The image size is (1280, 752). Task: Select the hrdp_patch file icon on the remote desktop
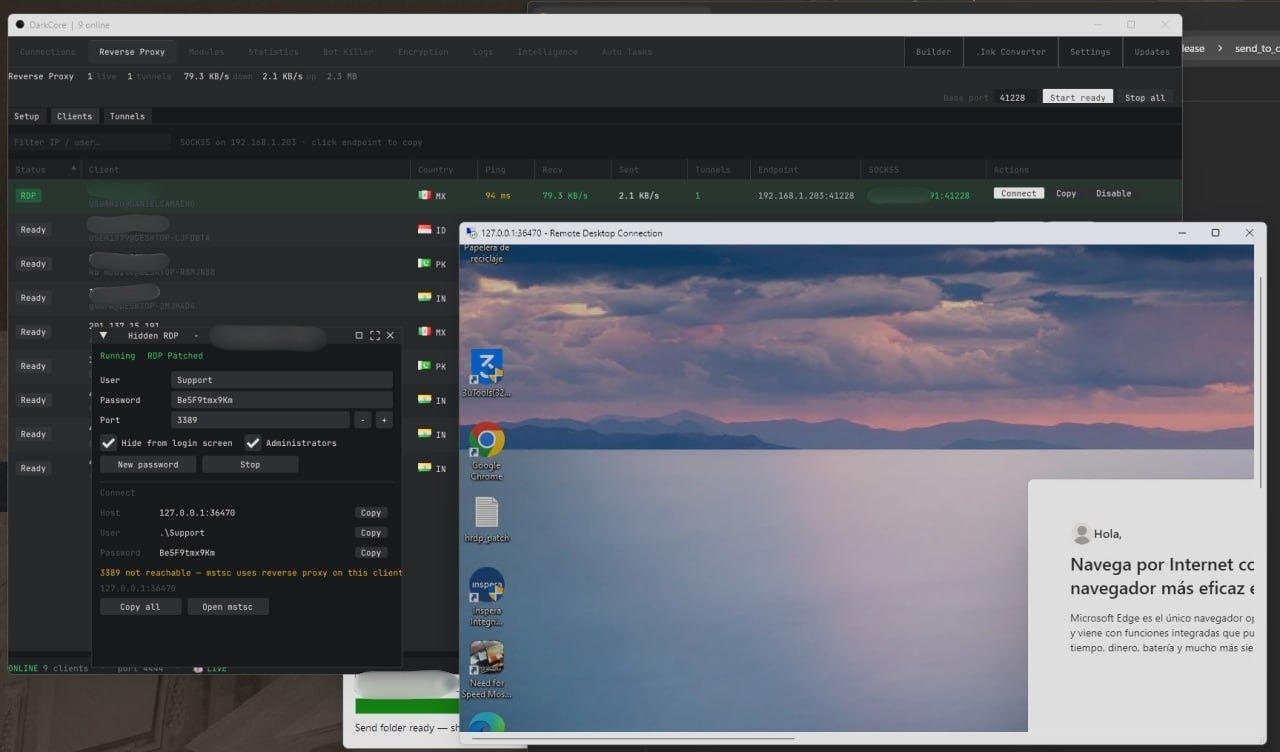click(x=486, y=520)
